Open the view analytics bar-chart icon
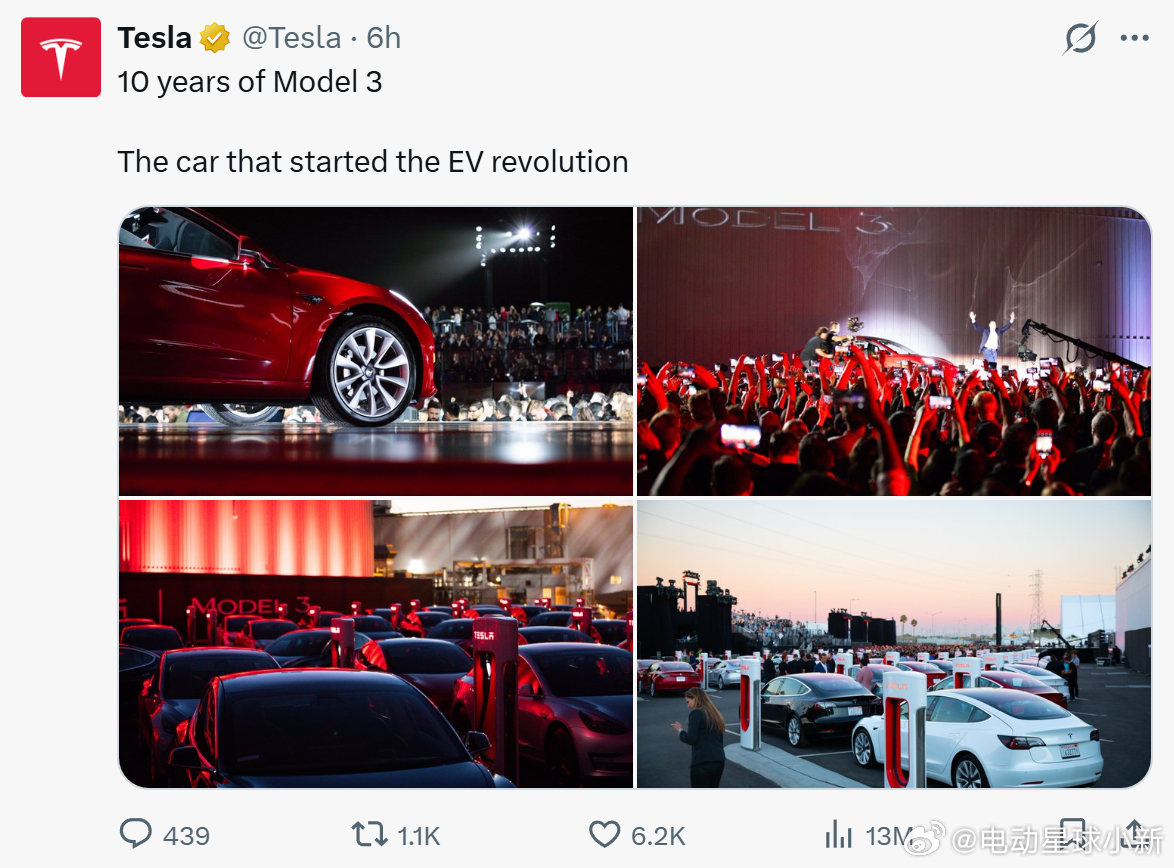 pyautogui.click(x=837, y=834)
